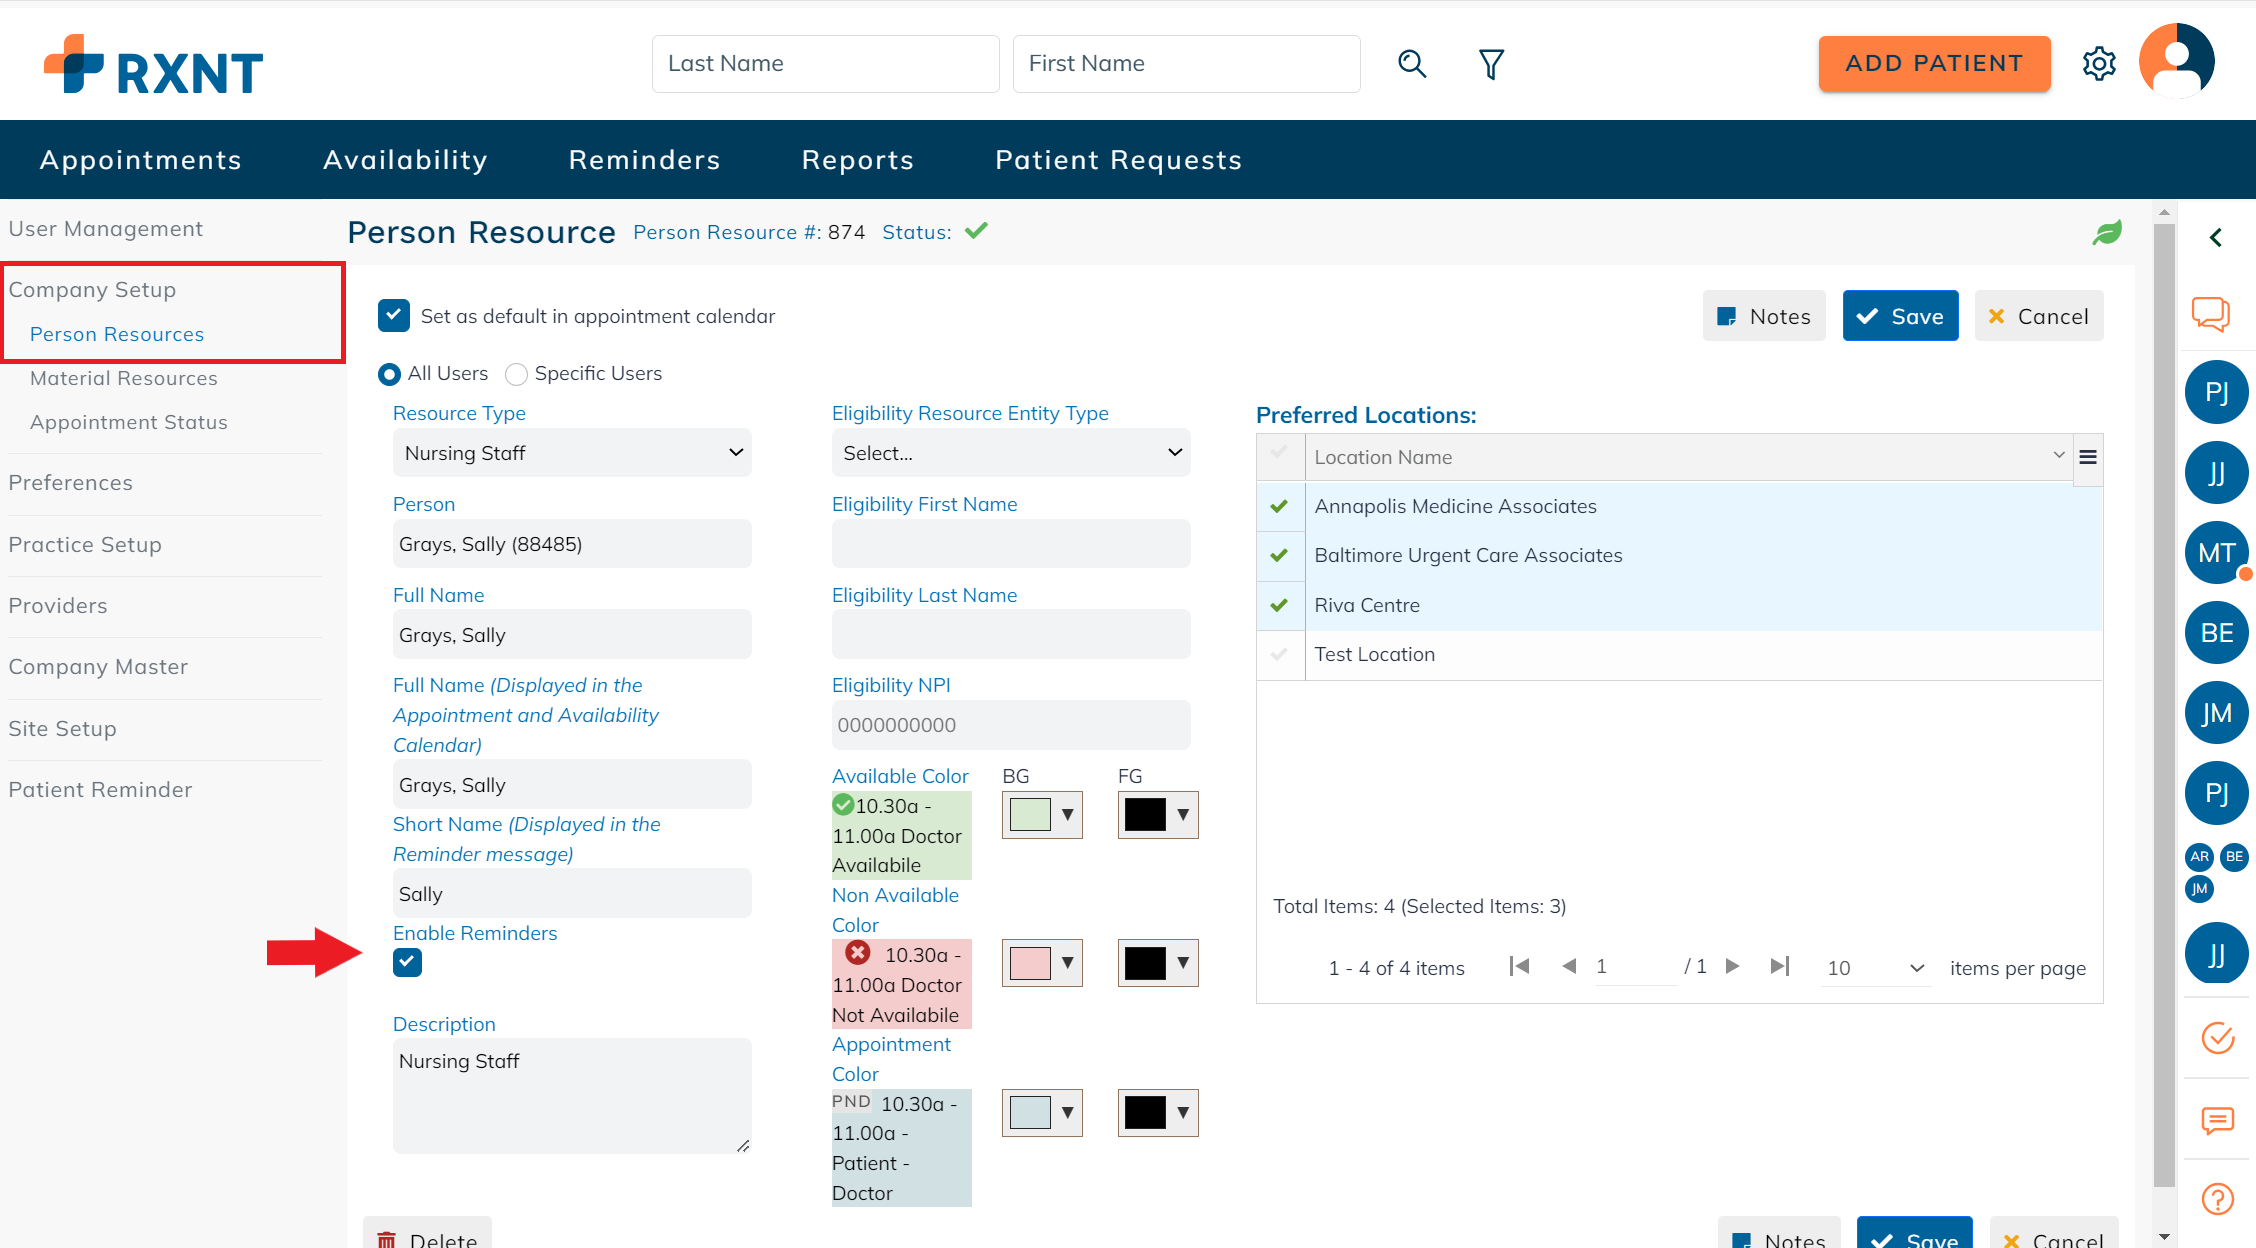Open the Preferred Locations grid menu icon

[x=2088, y=457]
